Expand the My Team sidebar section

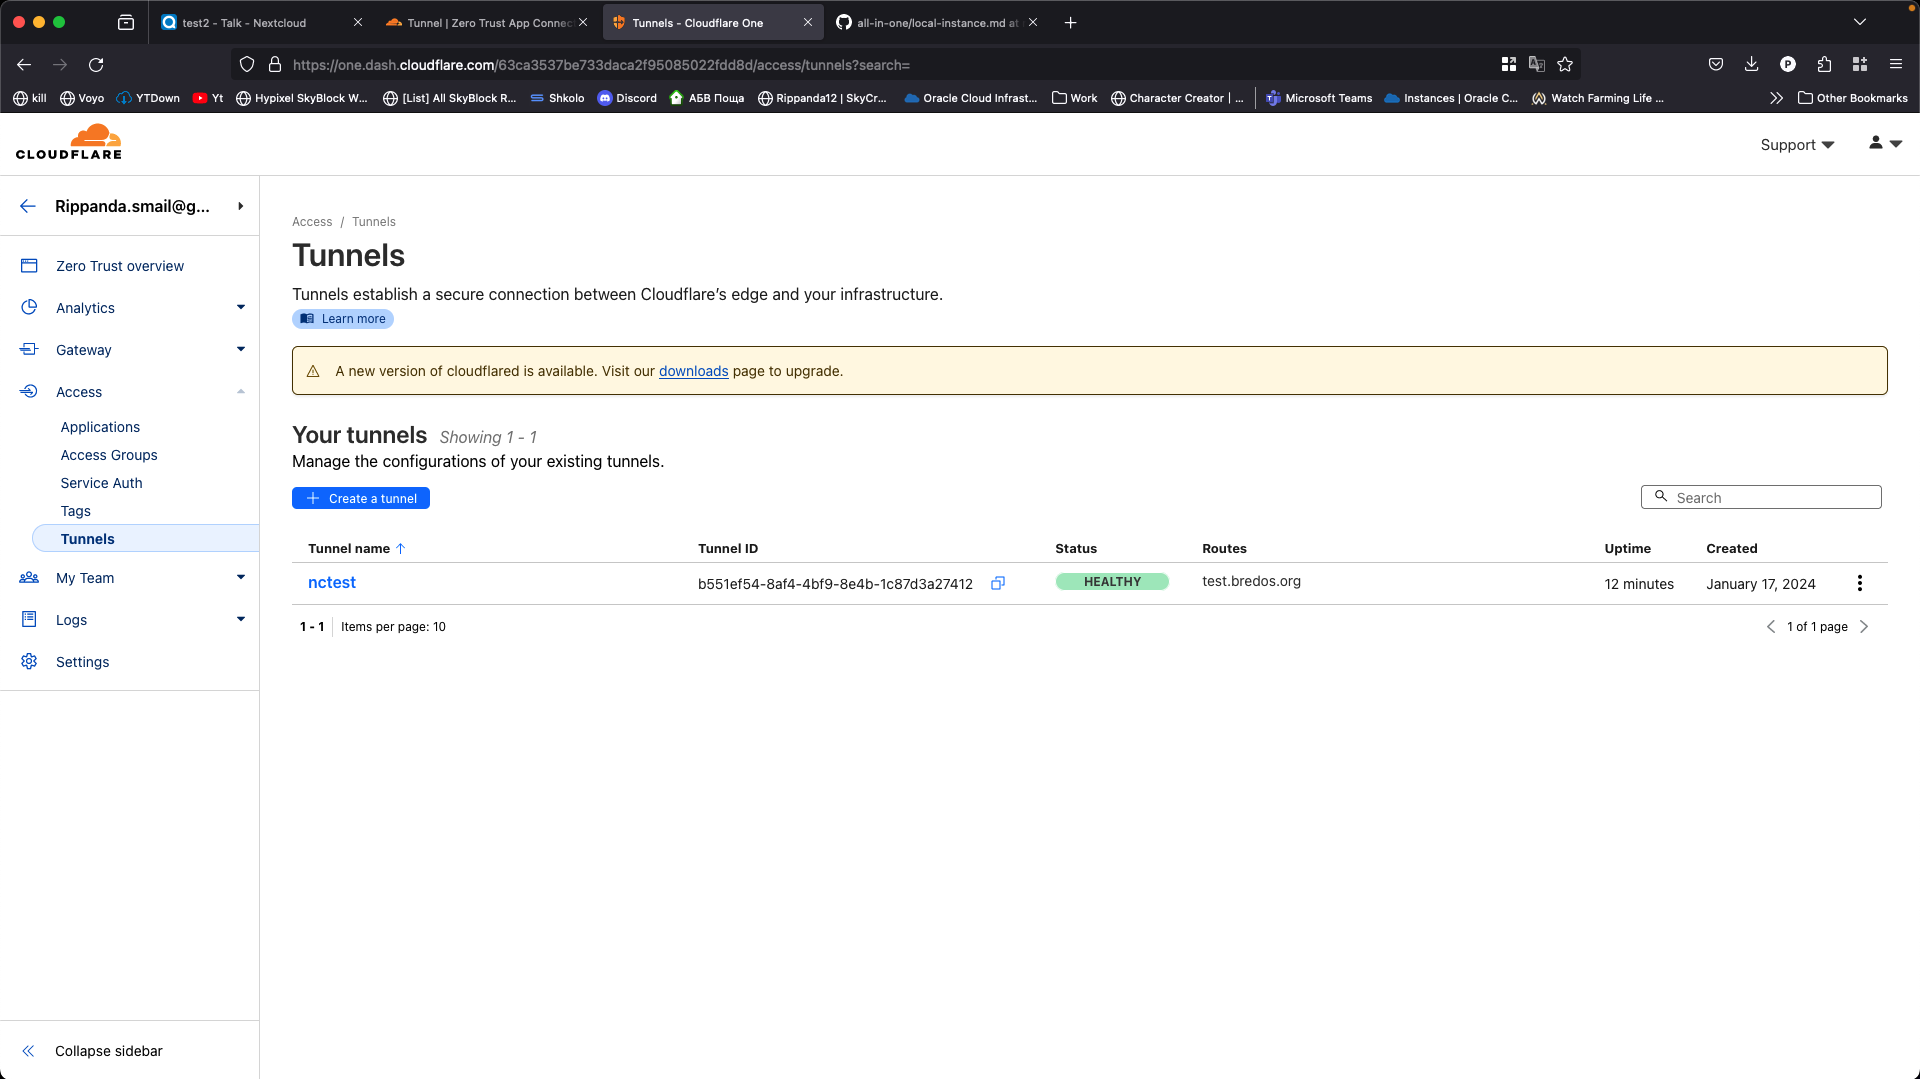click(x=241, y=578)
